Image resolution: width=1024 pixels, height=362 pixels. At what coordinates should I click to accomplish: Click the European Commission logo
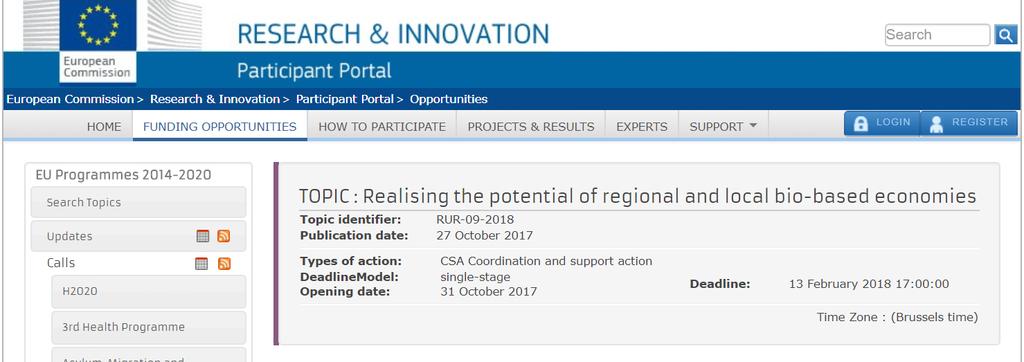point(97,42)
